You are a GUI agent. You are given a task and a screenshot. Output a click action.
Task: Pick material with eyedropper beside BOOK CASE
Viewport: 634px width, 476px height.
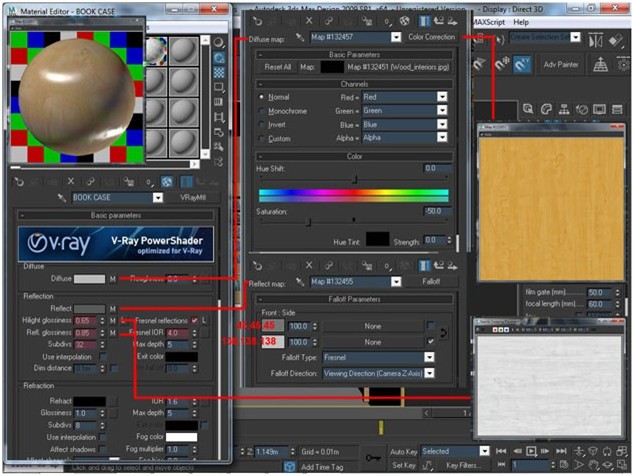[x=61, y=198]
